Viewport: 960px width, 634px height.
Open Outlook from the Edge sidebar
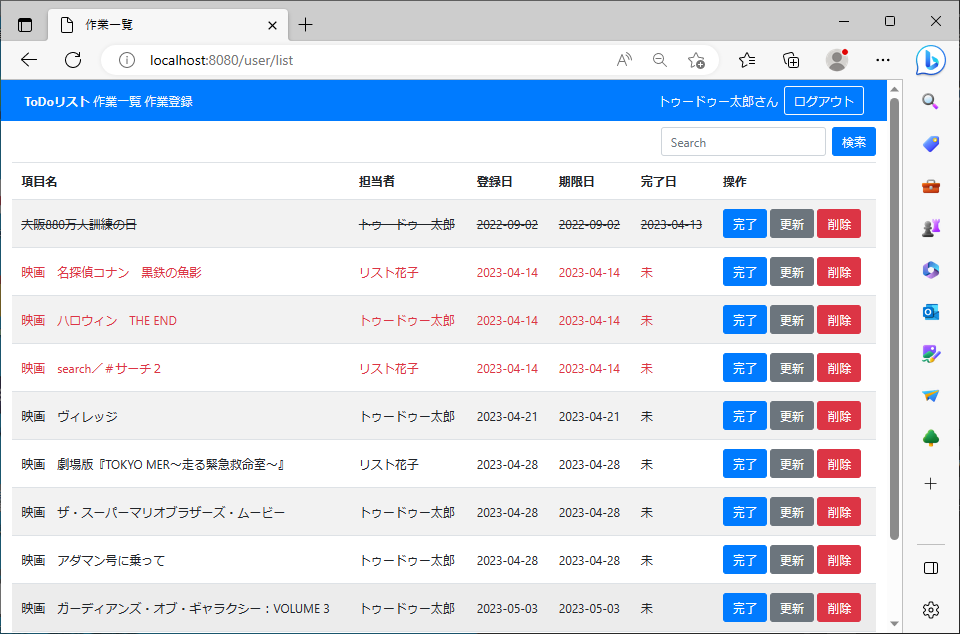930,312
